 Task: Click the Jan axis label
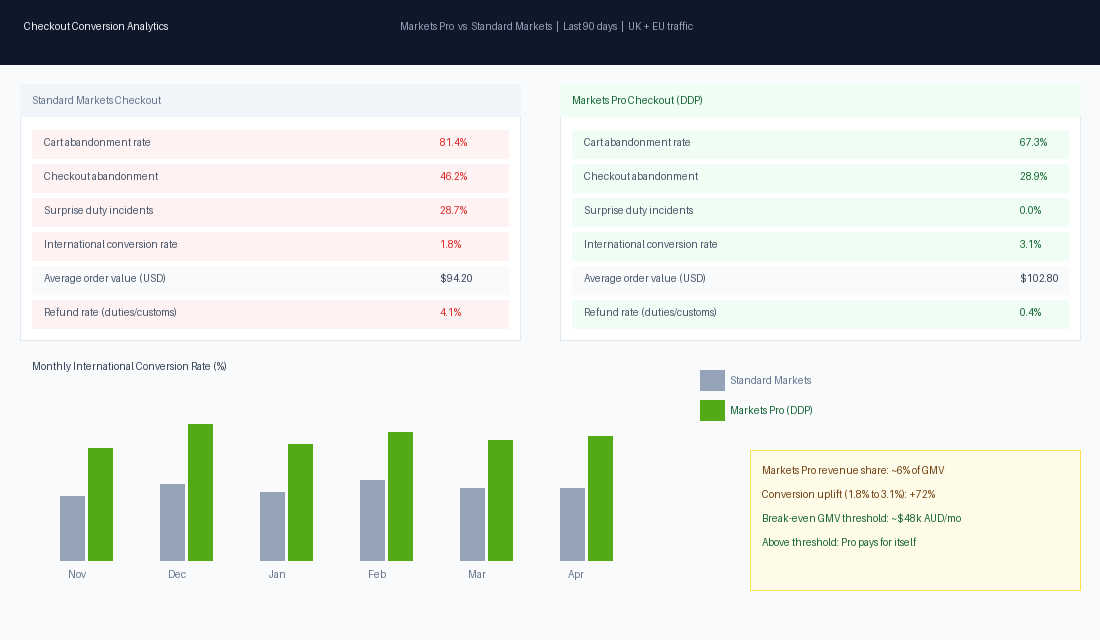point(277,574)
